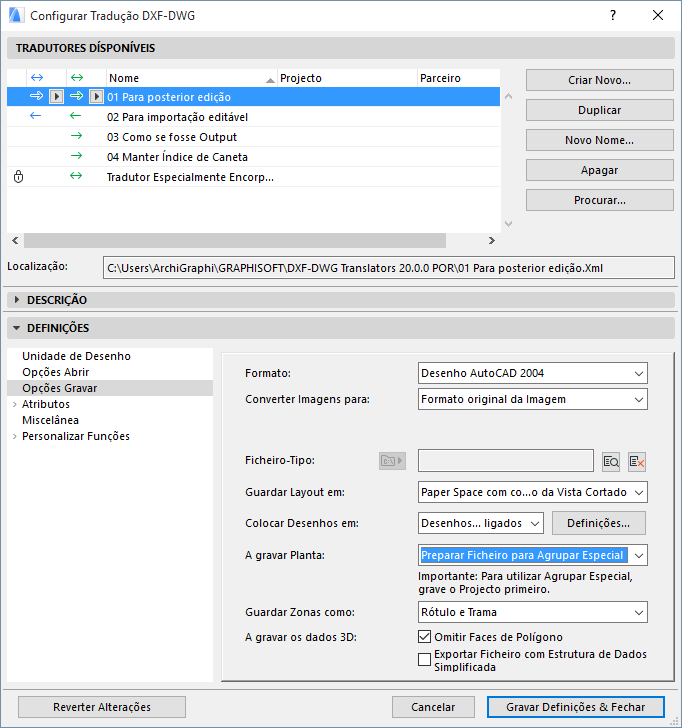This screenshot has height=728, width=682.
Task: Click Gravar Definições & Fechar
Action: 576,707
